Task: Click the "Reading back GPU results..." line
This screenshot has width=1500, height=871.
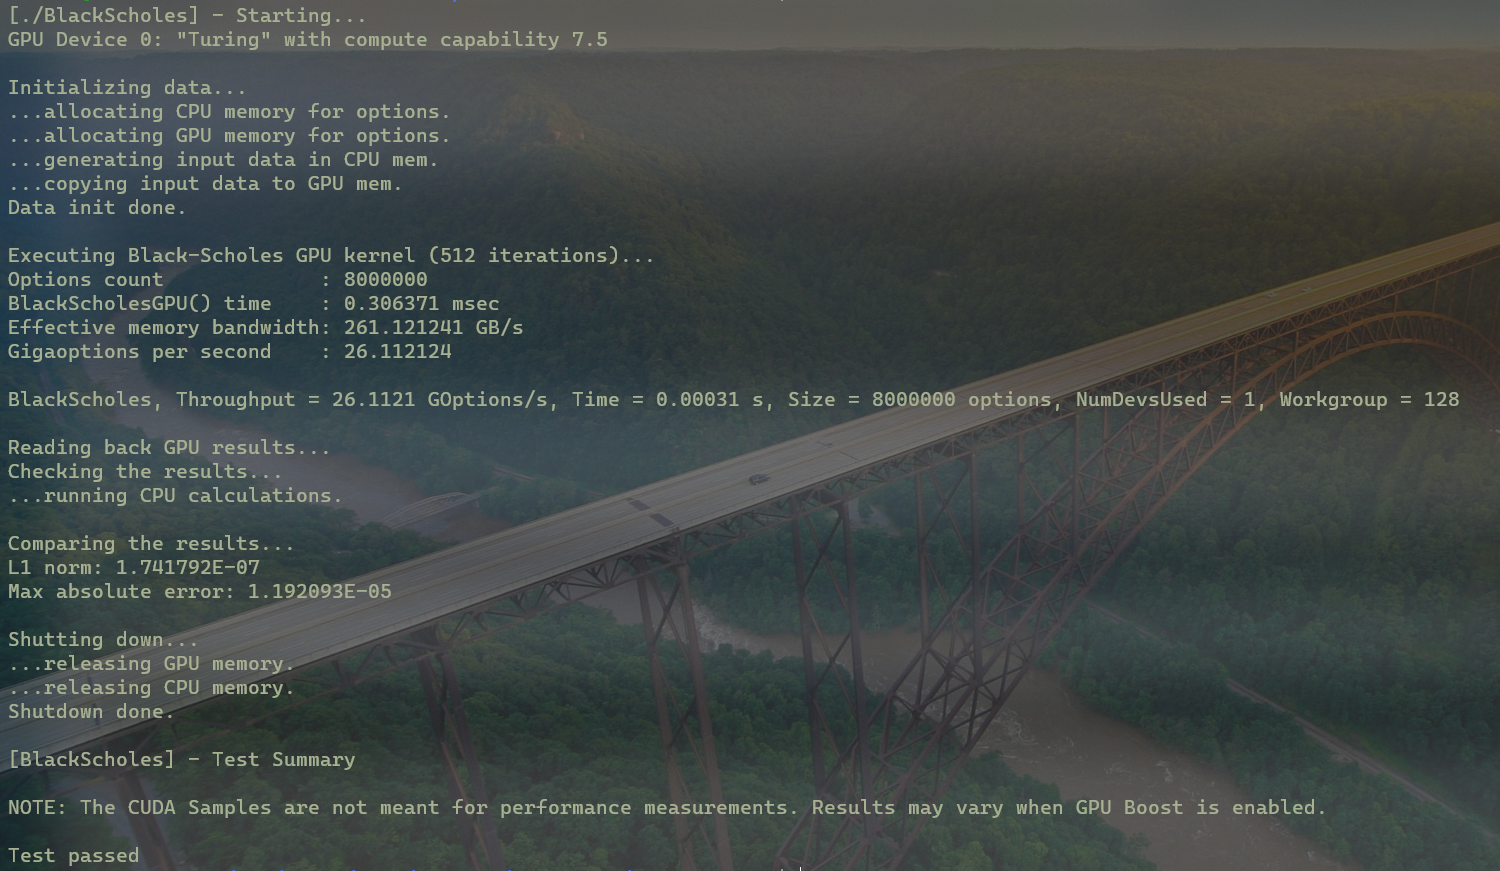Action: click(169, 448)
